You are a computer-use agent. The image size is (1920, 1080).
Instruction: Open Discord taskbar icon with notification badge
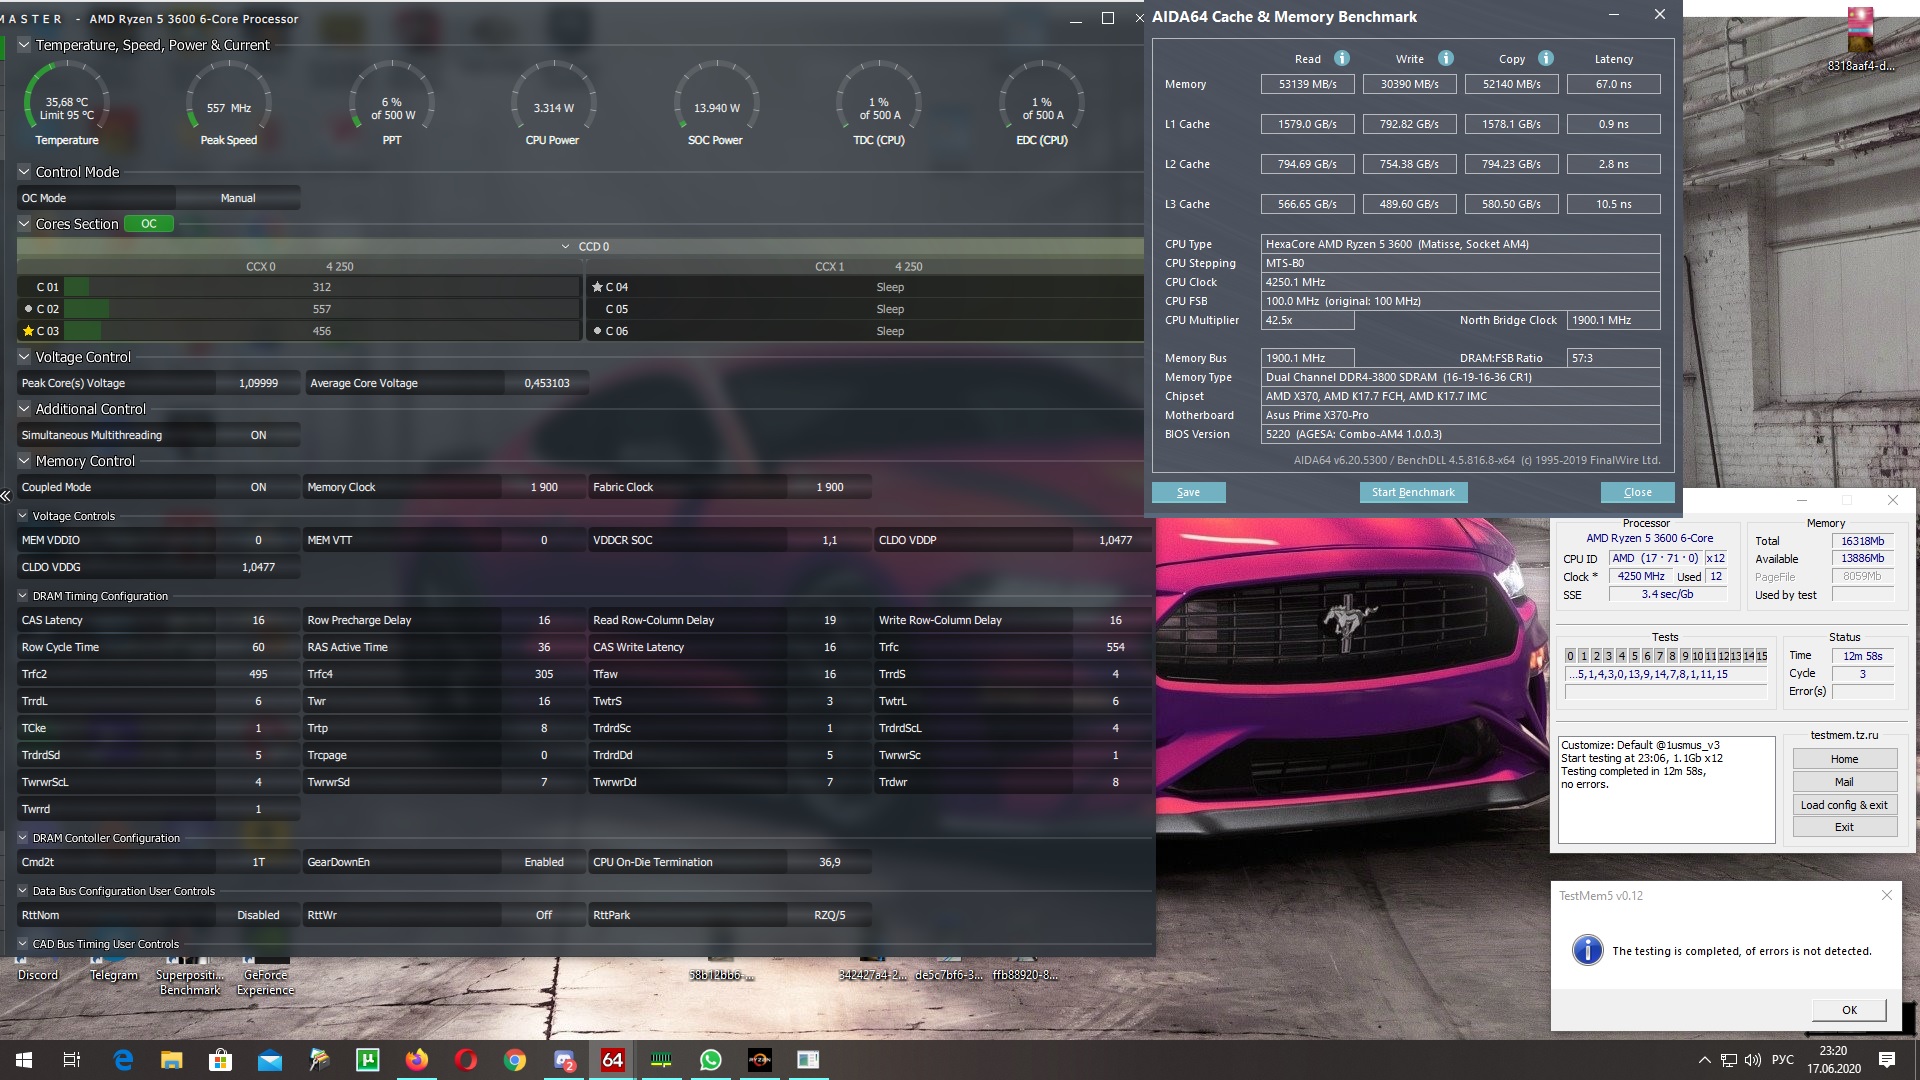564,1060
